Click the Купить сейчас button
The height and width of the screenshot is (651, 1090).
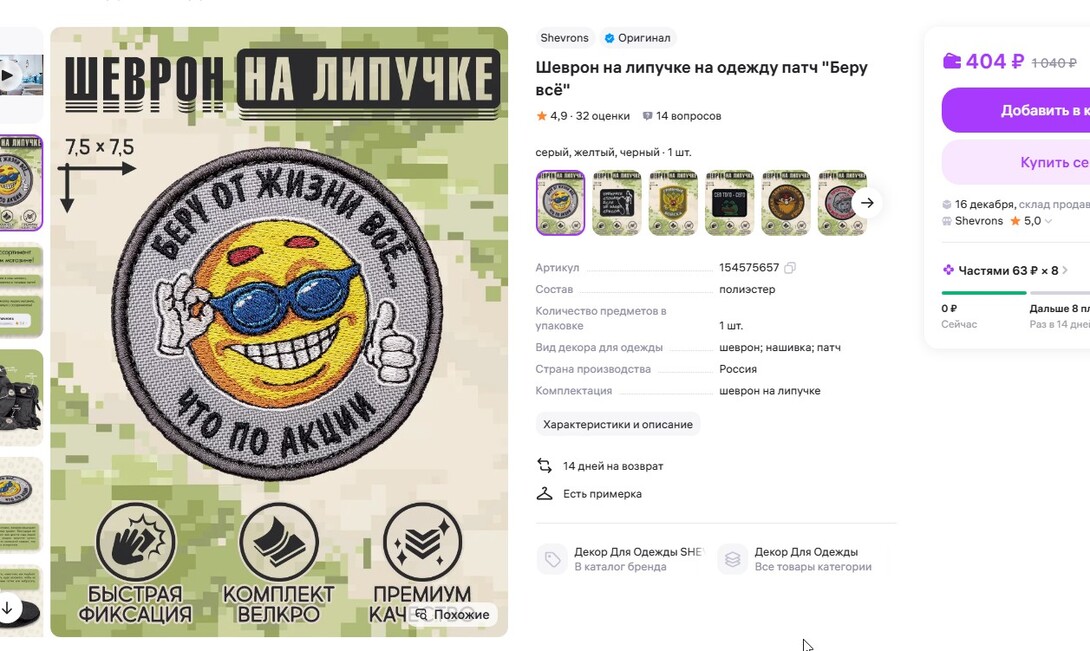pos(1016,162)
